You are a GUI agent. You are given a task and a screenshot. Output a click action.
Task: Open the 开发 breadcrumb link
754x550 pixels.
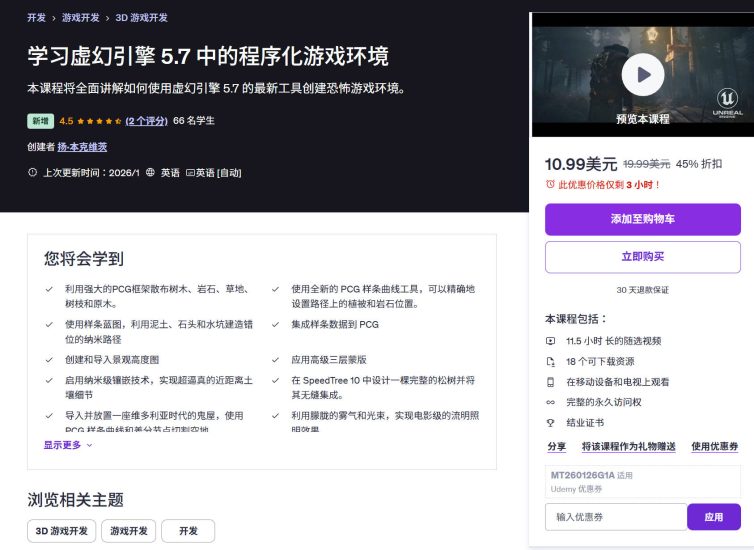(36, 18)
